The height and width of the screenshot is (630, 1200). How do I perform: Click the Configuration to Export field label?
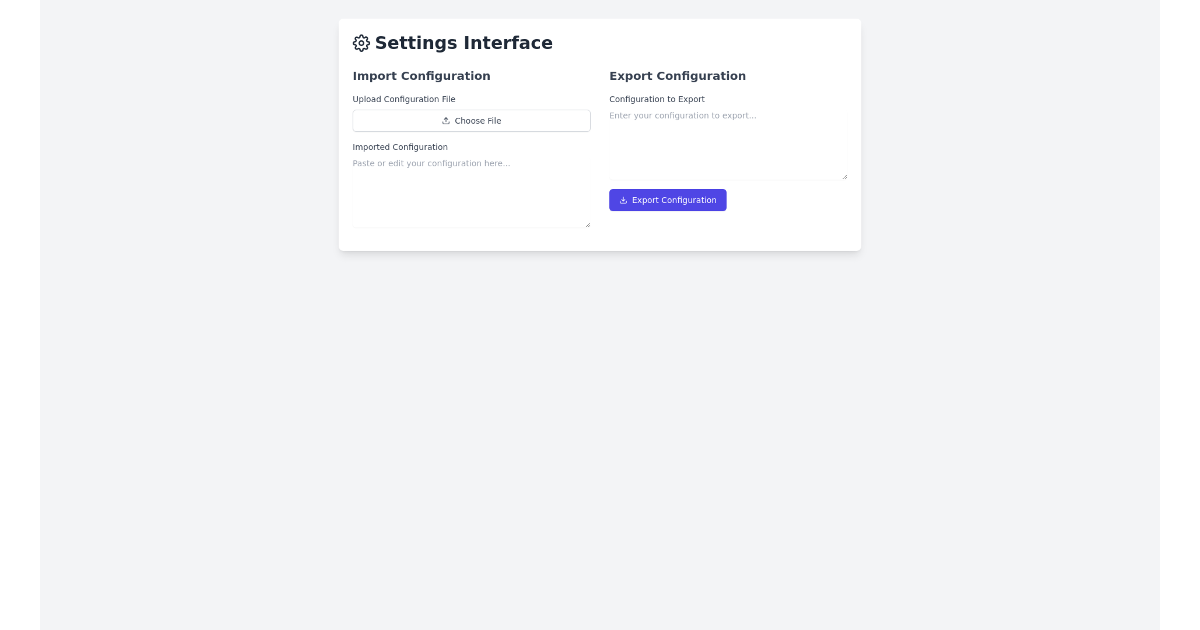[x=657, y=99]
